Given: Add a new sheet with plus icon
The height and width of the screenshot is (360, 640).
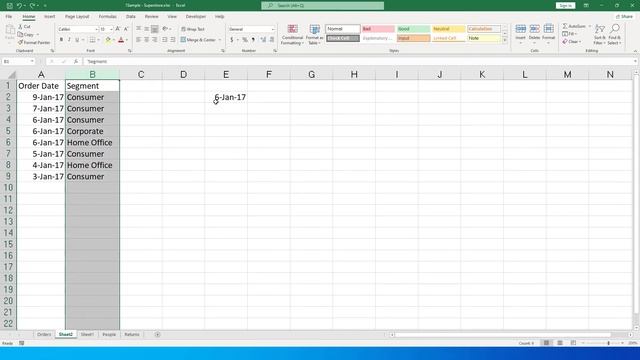Looking at the screenshot, I should click(x=158, y=334).
